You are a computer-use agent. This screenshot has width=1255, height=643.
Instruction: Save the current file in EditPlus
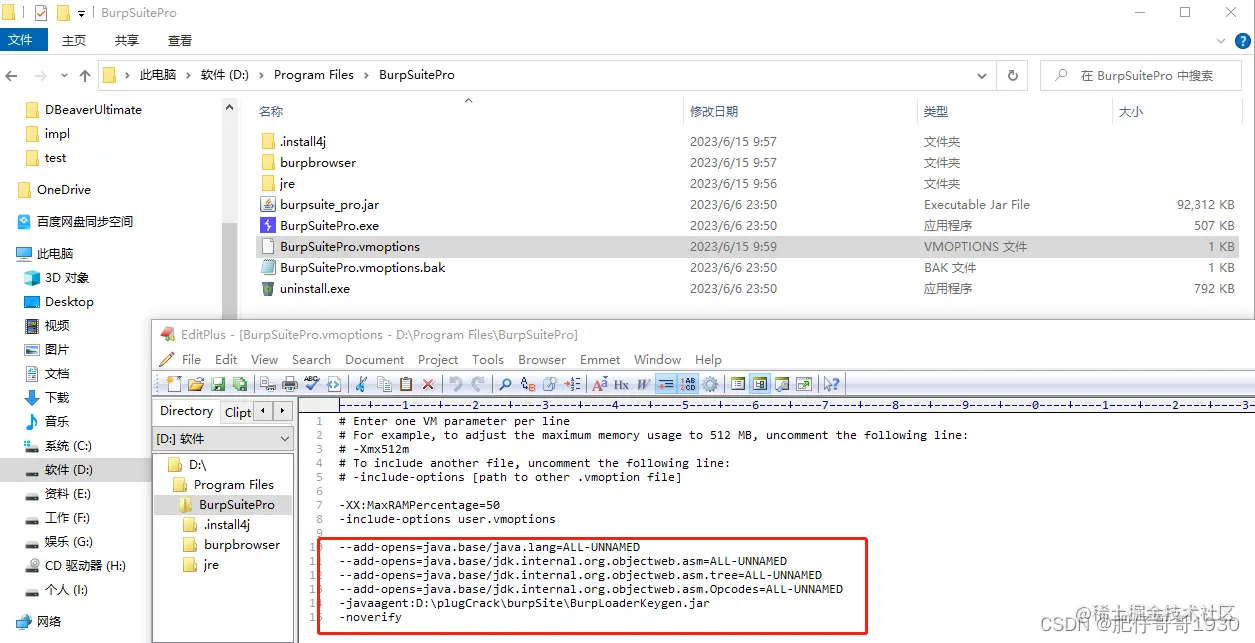218,384
